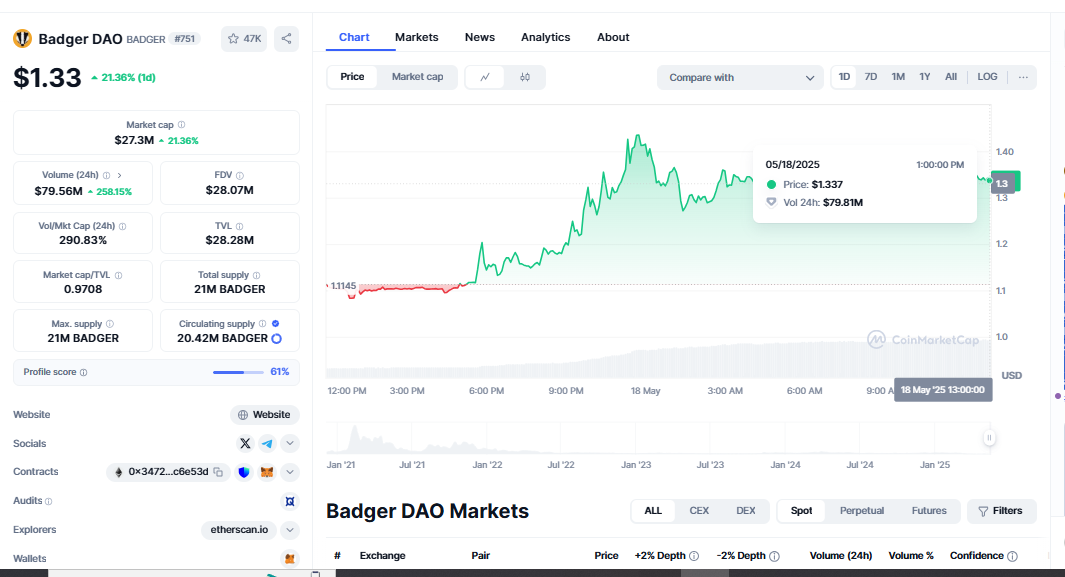Open the Compare with dropdown
The image size is (1065, 577).
pyautogui.click(x=740, y=77)
